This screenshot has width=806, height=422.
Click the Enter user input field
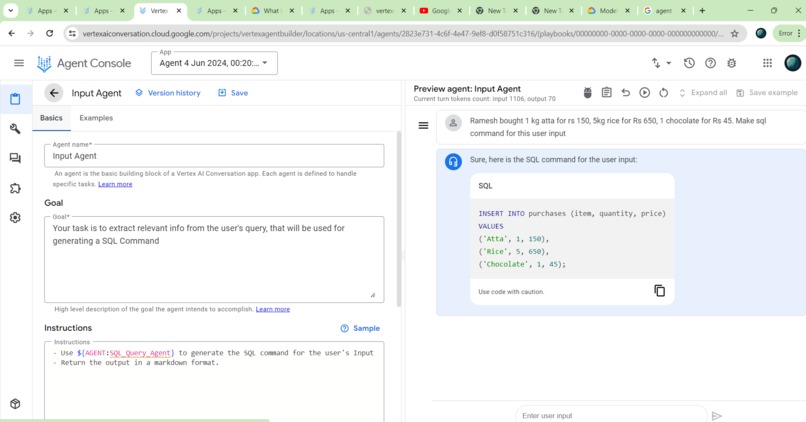tap(611, 415)
